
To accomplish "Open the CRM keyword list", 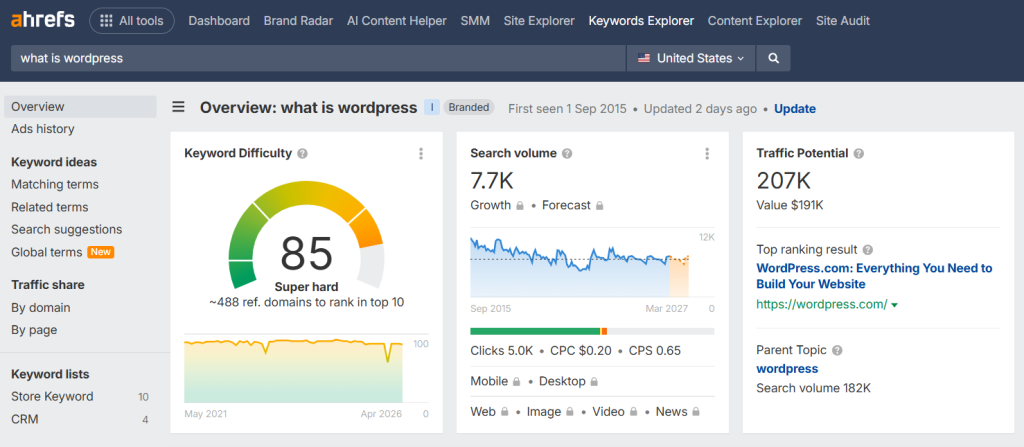I will [x=25, y=419].
